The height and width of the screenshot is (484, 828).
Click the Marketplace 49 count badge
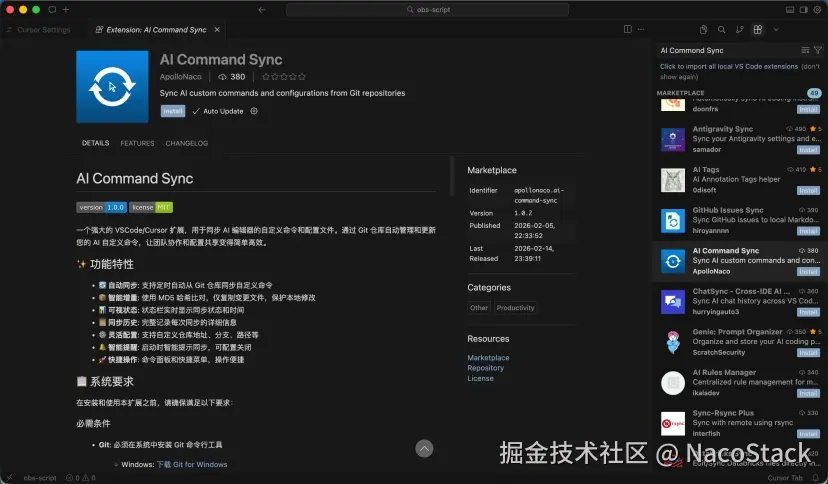pyautogui.click(x=814, y=93)
